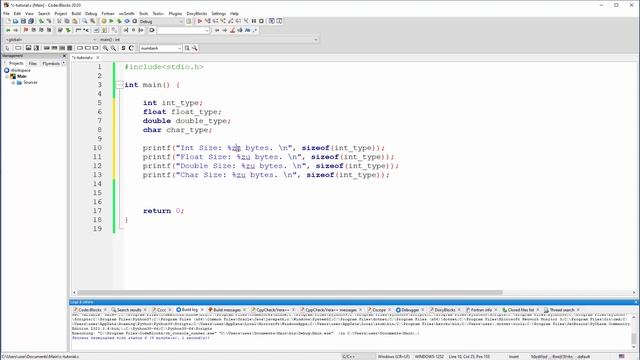This screenshot has height=360, width=640.
Task: Switch to the Cppcheck/Vera++ messages tab
Action: (330, 310)
